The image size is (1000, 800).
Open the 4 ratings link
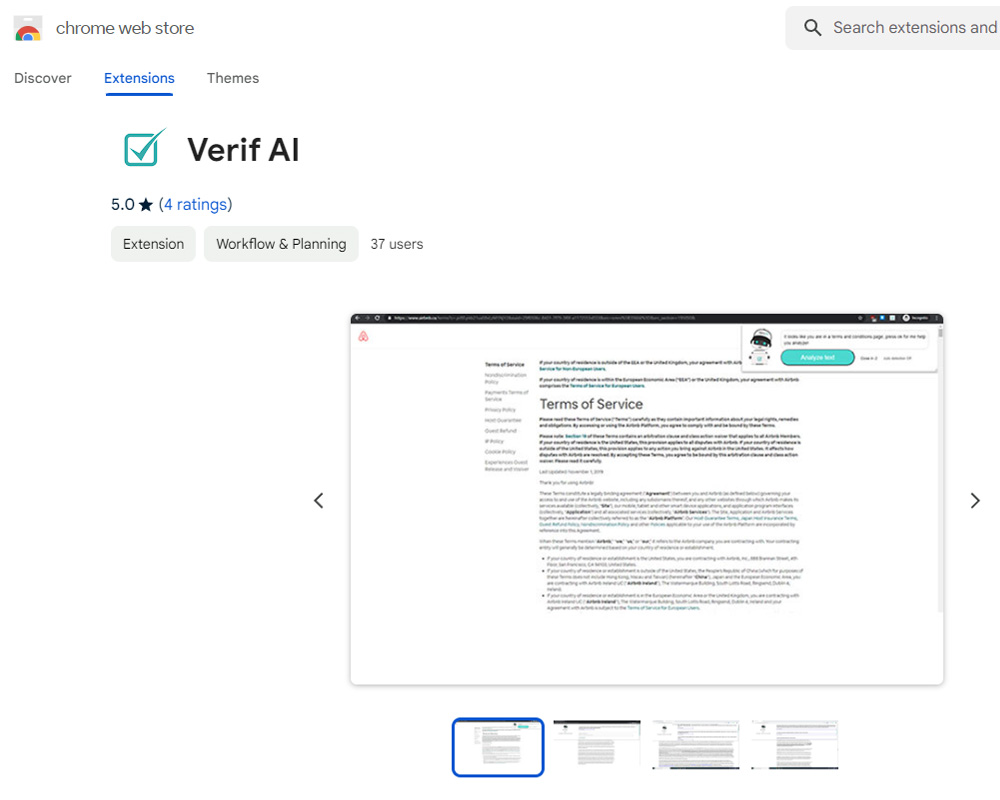pyautogui.click(x=195, y=204)
